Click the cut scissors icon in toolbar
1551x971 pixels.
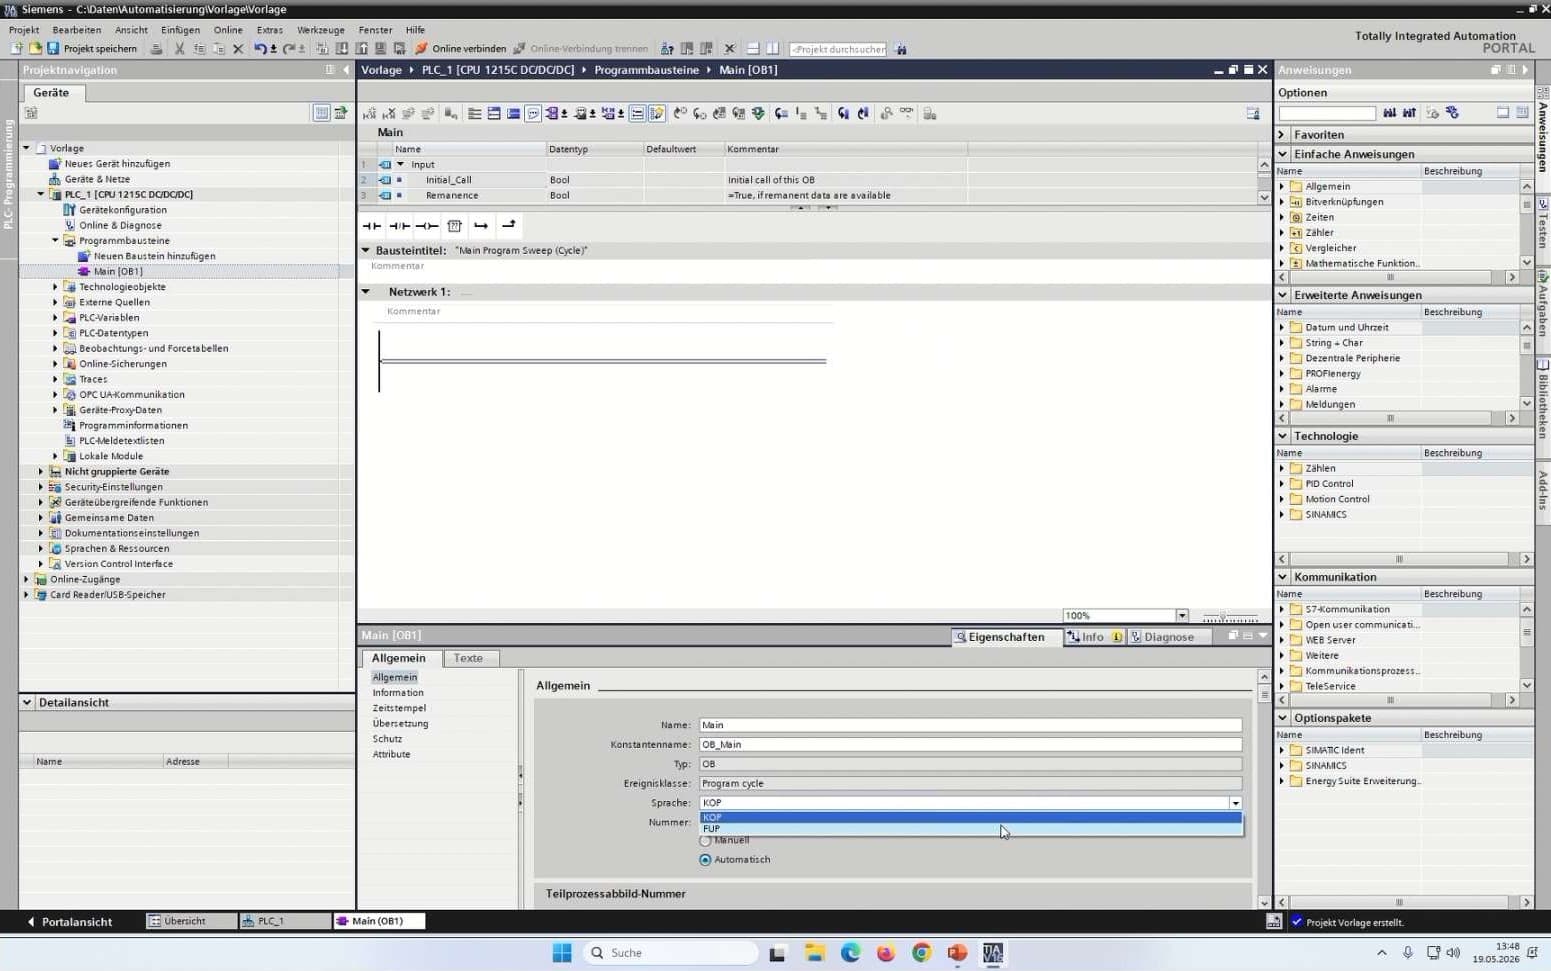(x=180, y=48)
